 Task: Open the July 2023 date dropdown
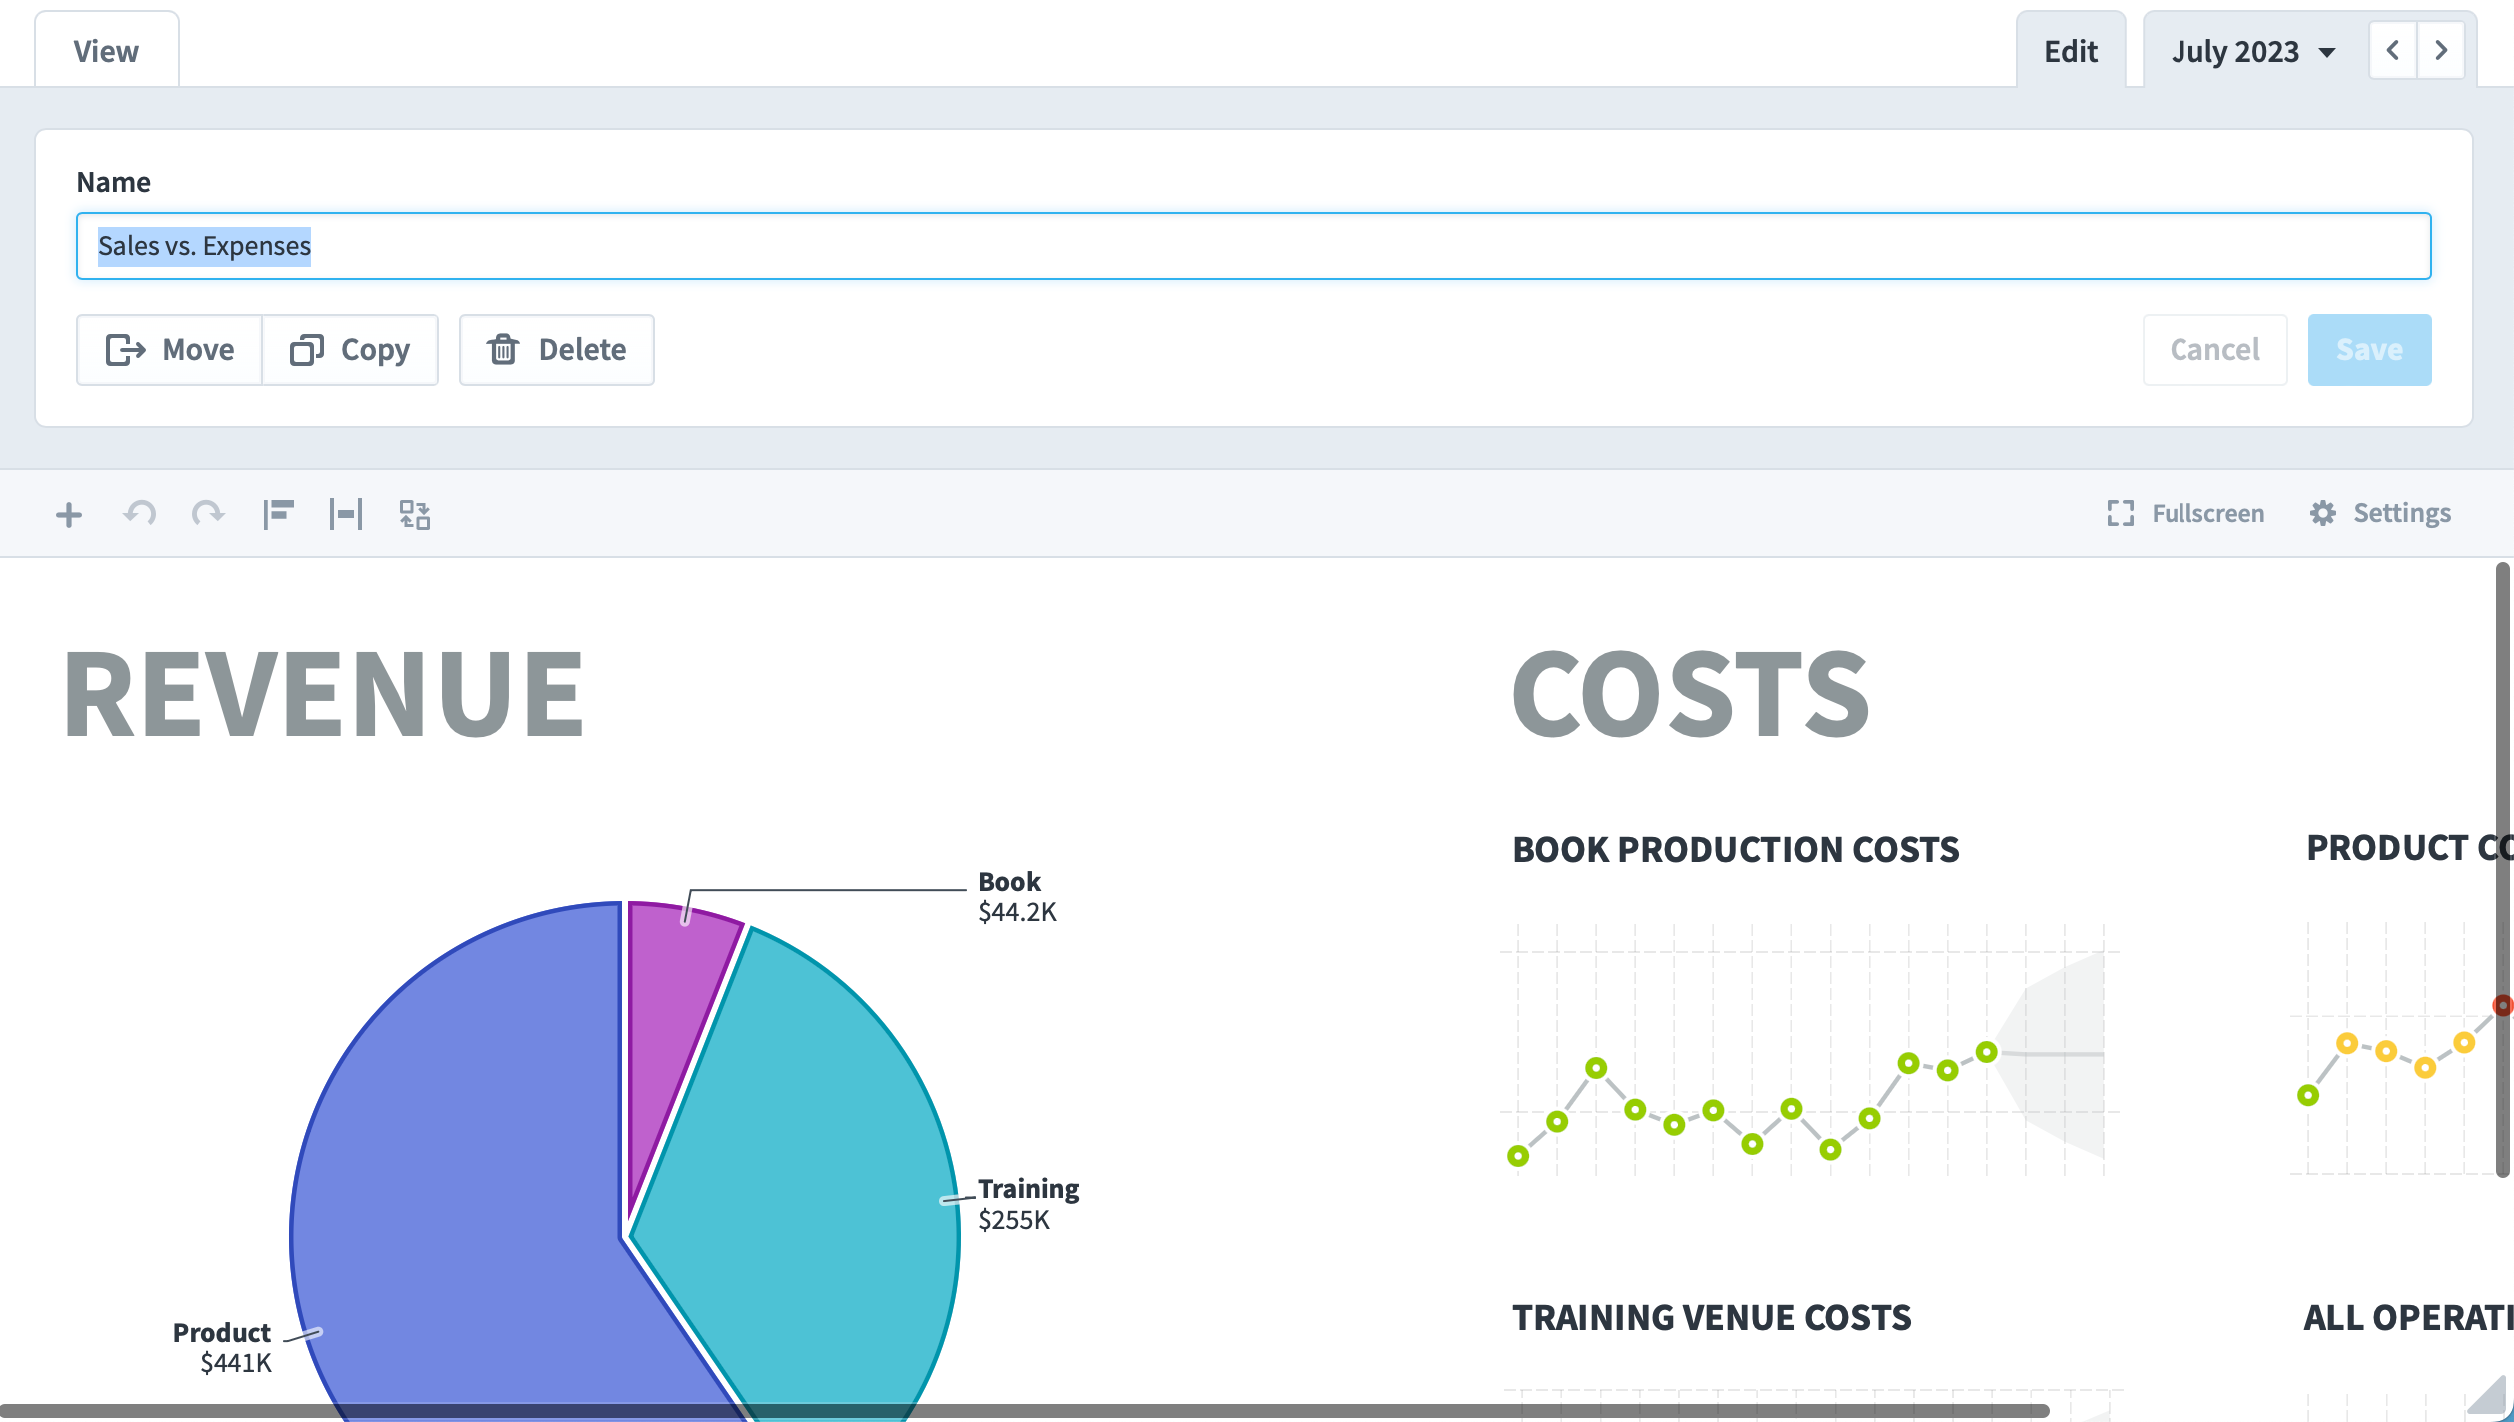[x=2253, y=51]
